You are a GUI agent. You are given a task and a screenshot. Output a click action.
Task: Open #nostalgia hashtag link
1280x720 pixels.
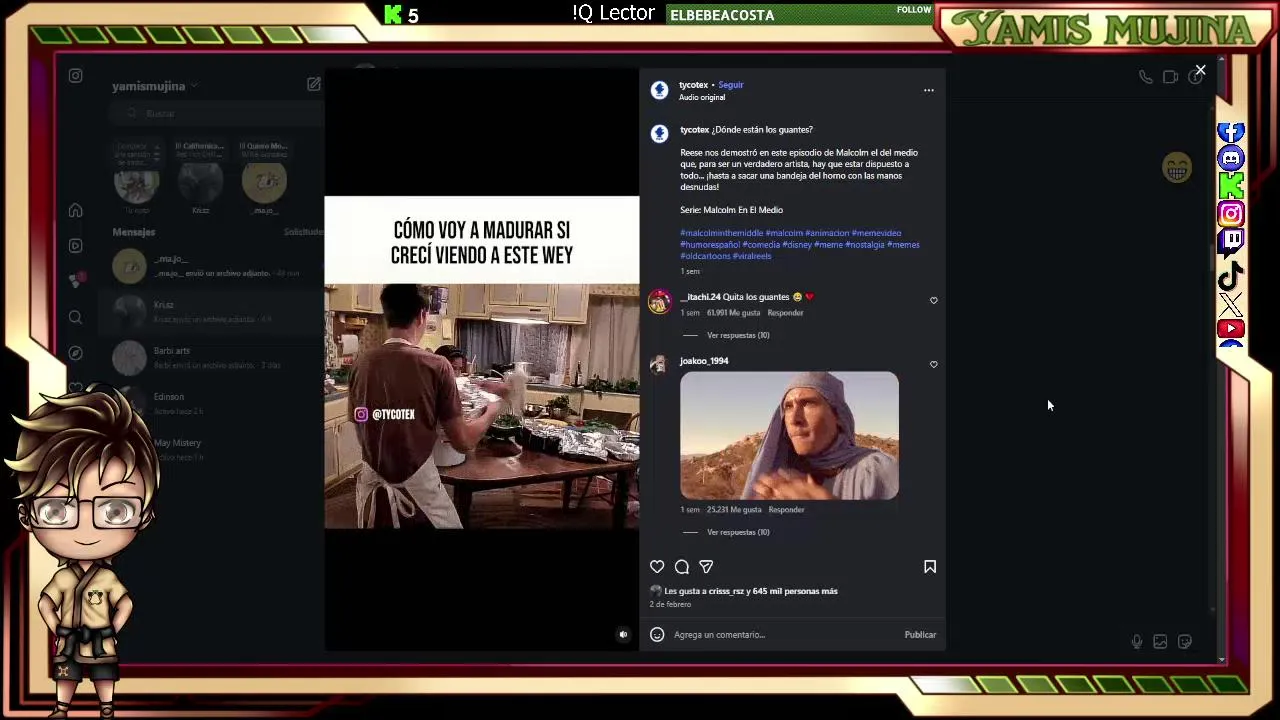[864, 244]
